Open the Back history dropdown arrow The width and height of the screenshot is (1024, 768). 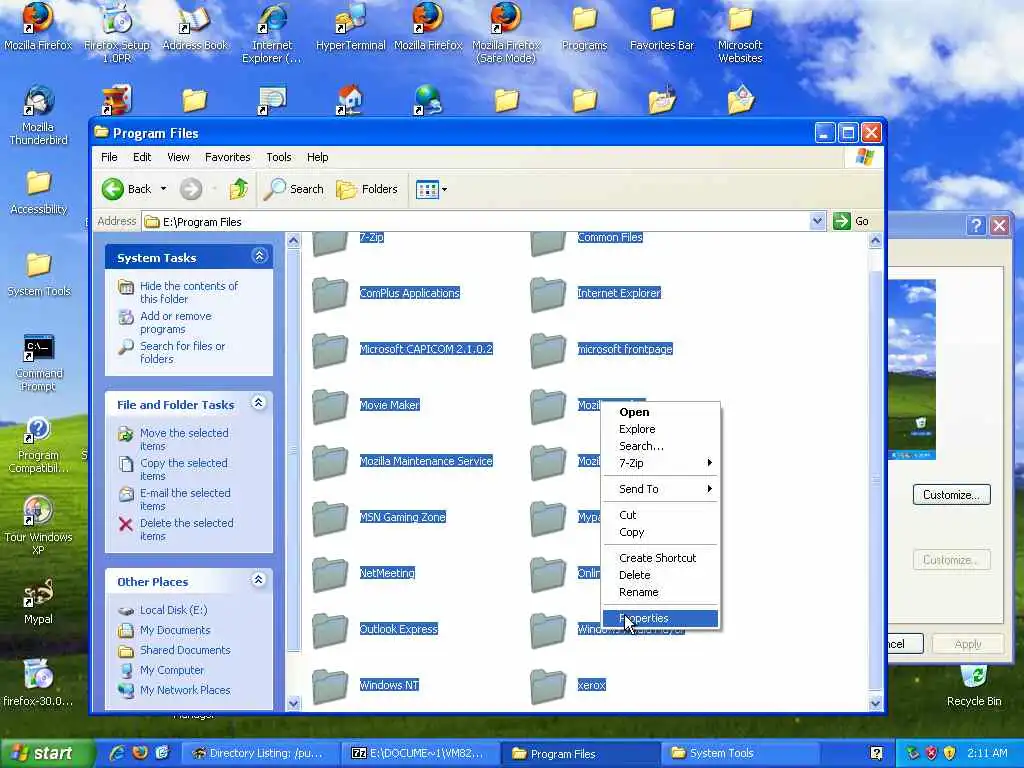[x=163, y=189]
